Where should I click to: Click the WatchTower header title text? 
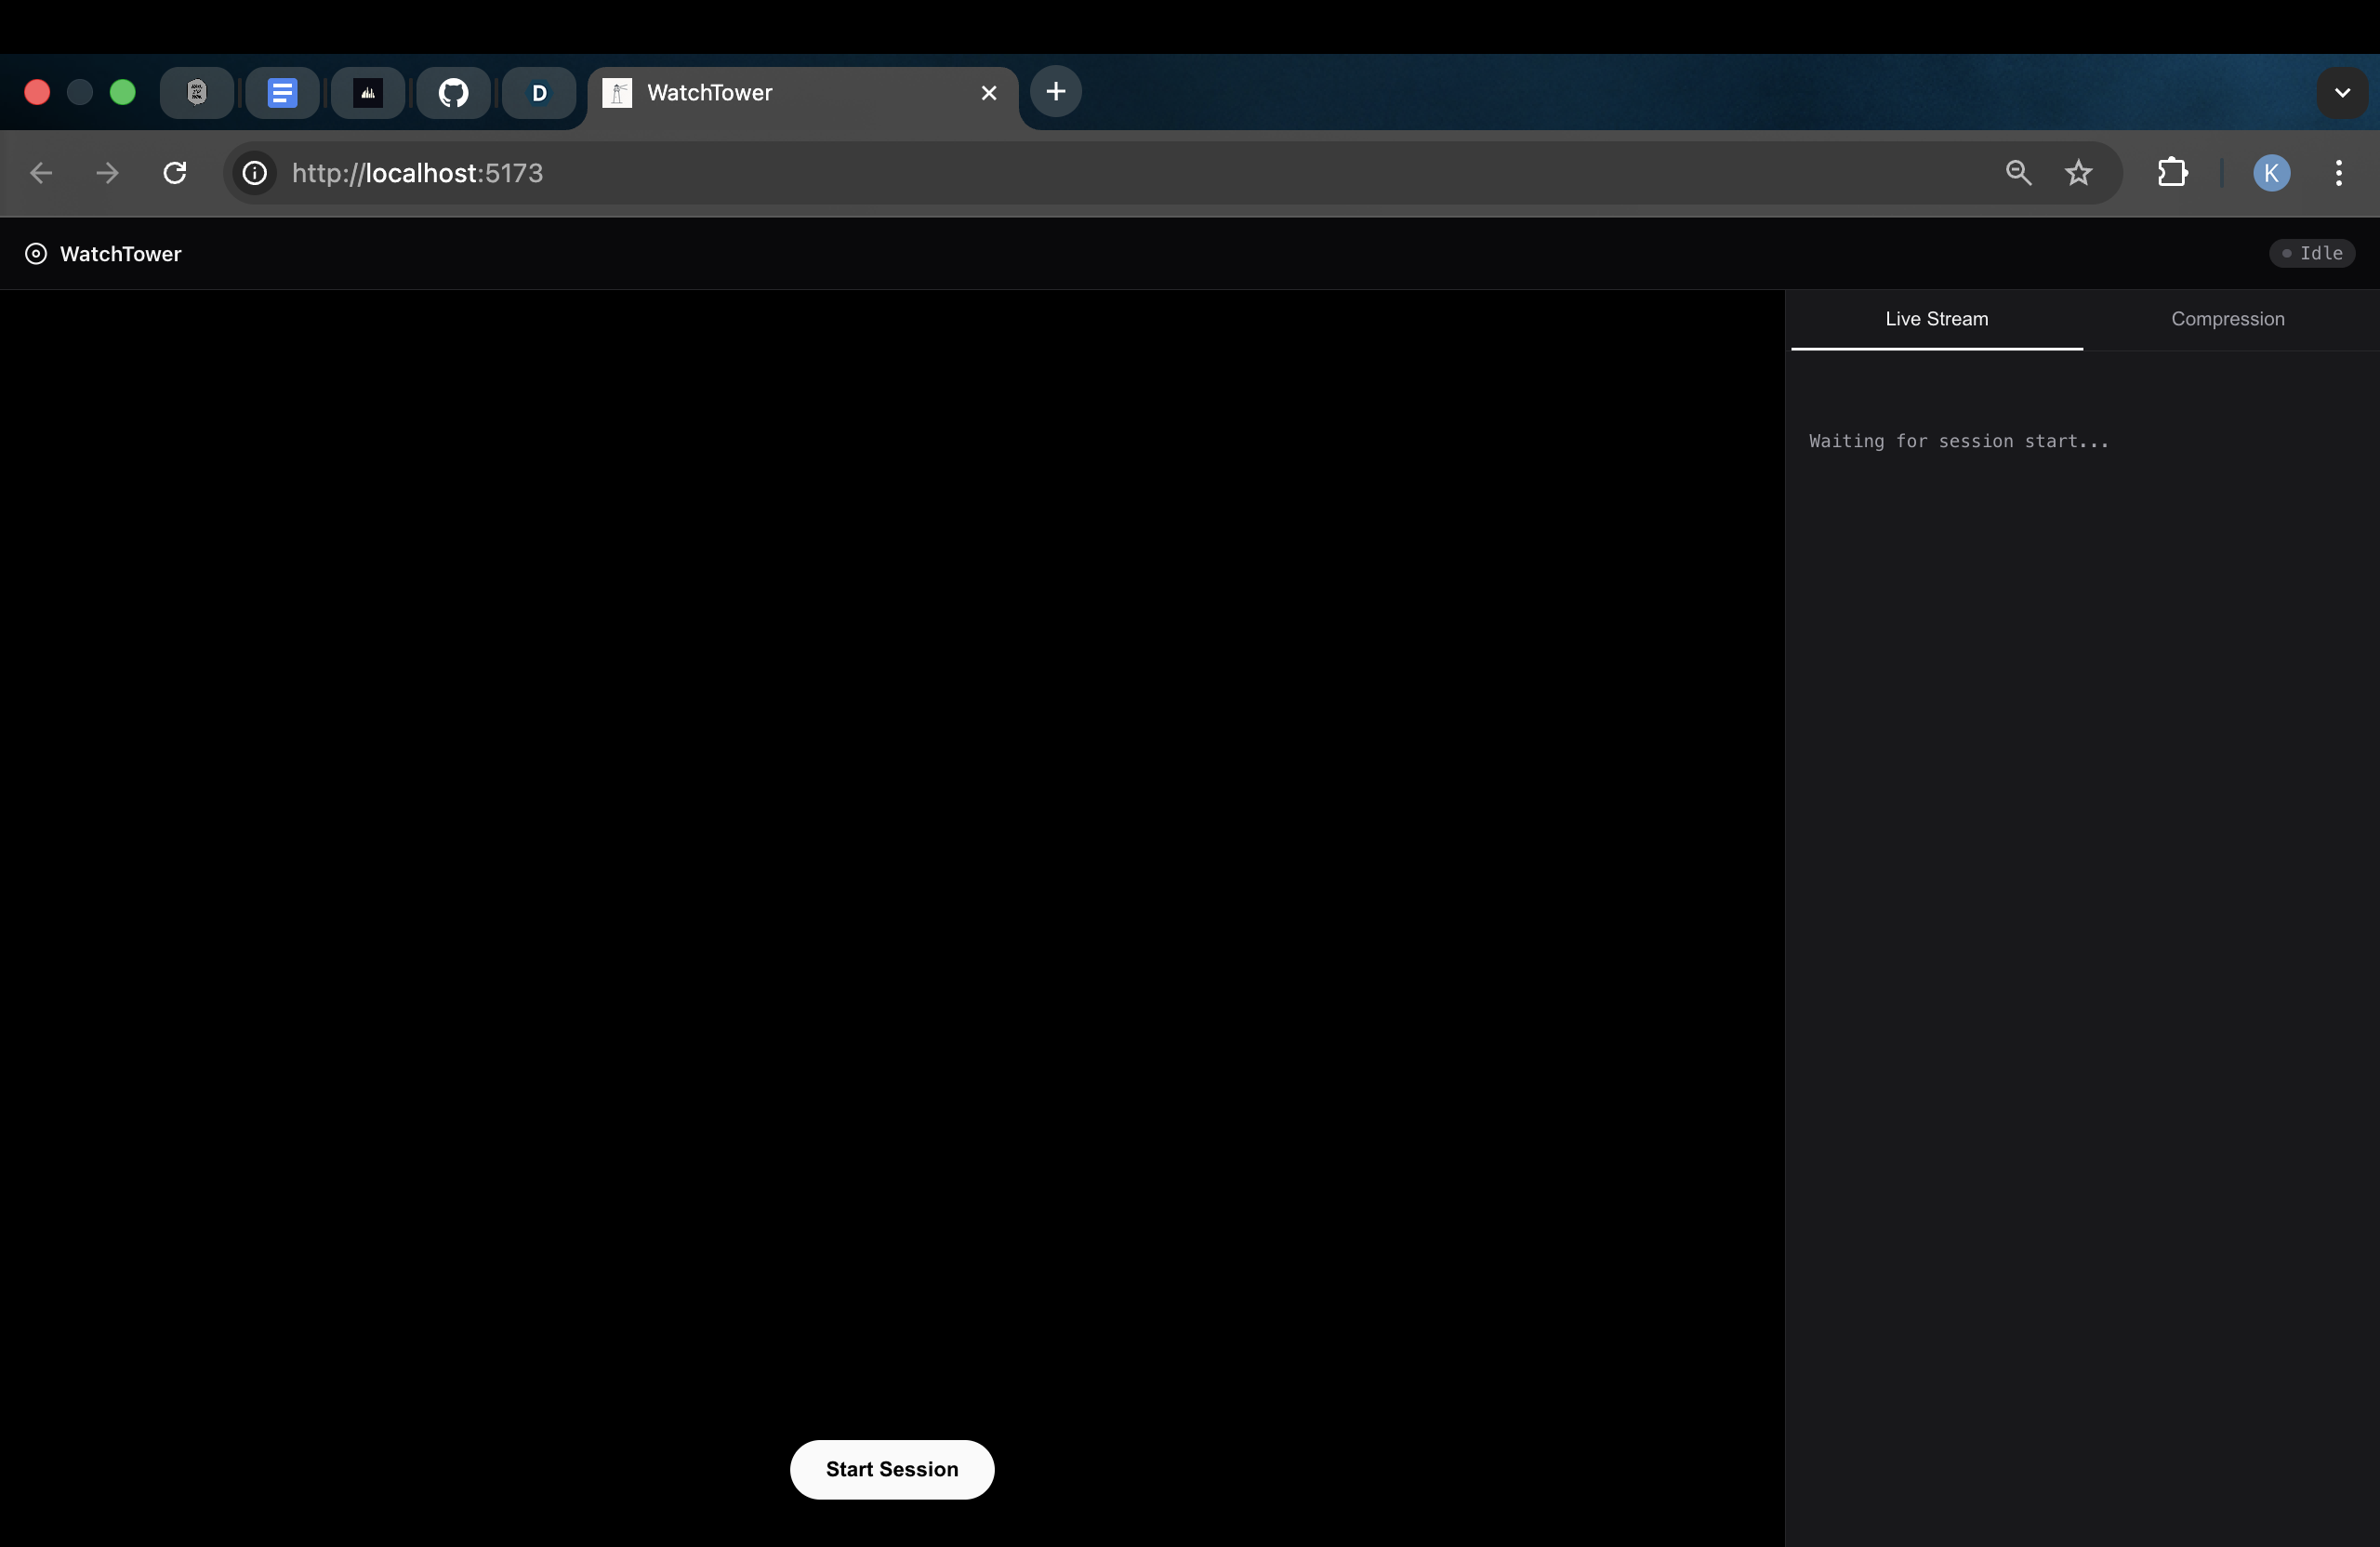pyautogui.click(x=120, y=254)
